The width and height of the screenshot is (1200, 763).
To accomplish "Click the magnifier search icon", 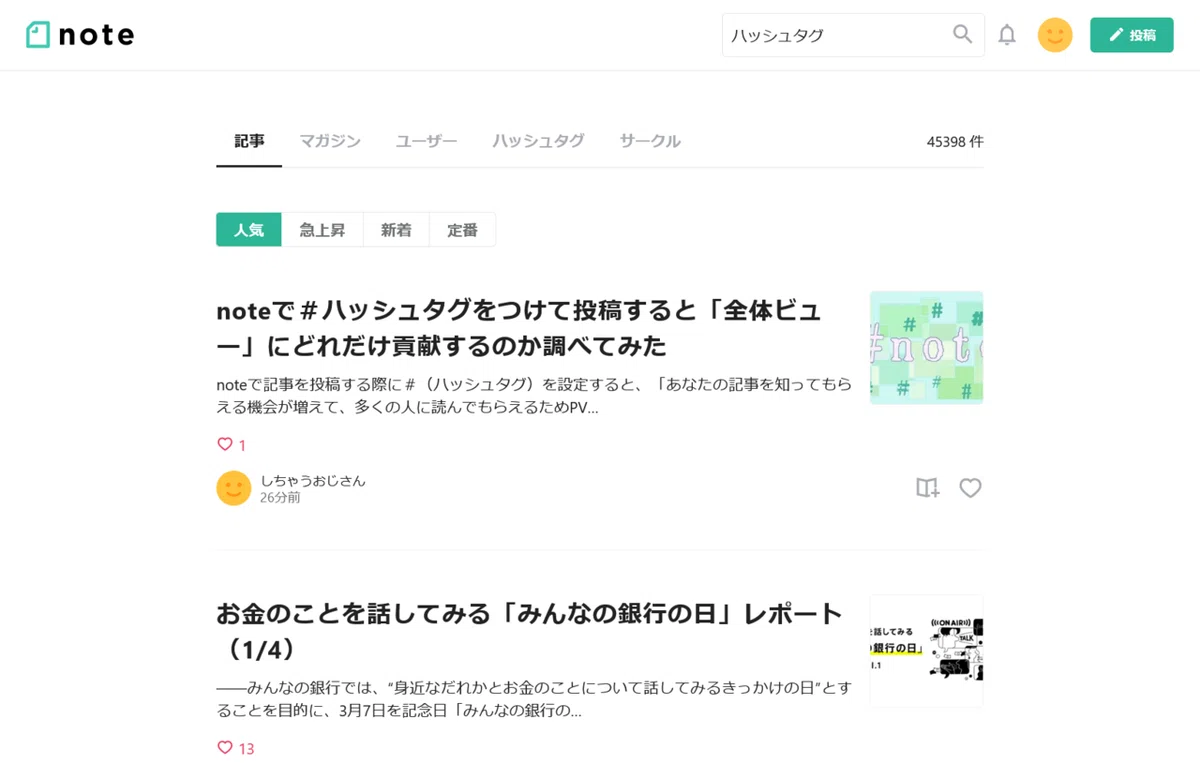I will (962, 35).
